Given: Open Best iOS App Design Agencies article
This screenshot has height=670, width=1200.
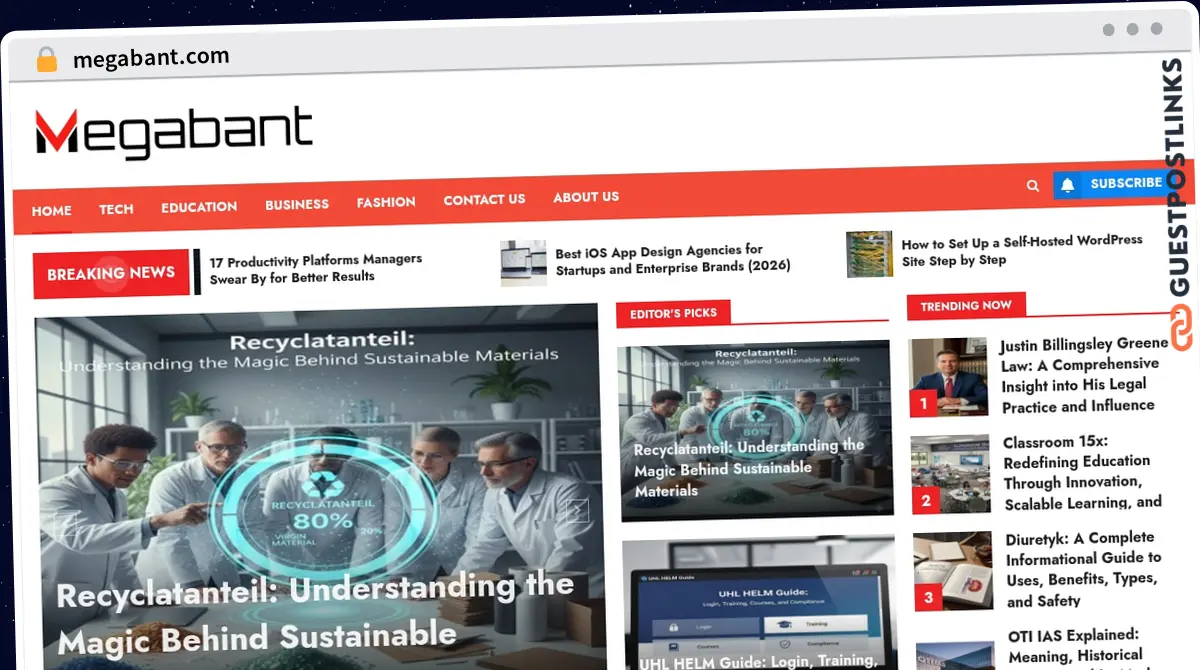Looking at the screenshot, I should pyautogui.click(x=673, y=259).
